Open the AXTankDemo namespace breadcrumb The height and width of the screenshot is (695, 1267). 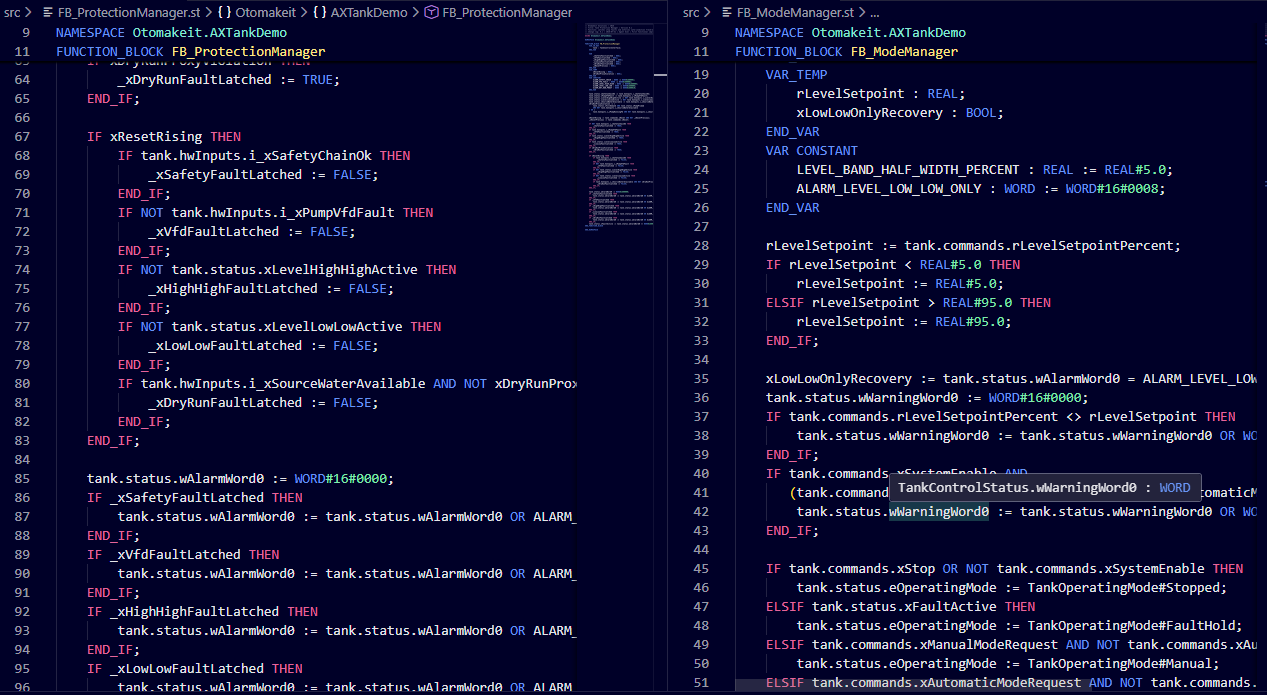(369, 13)
